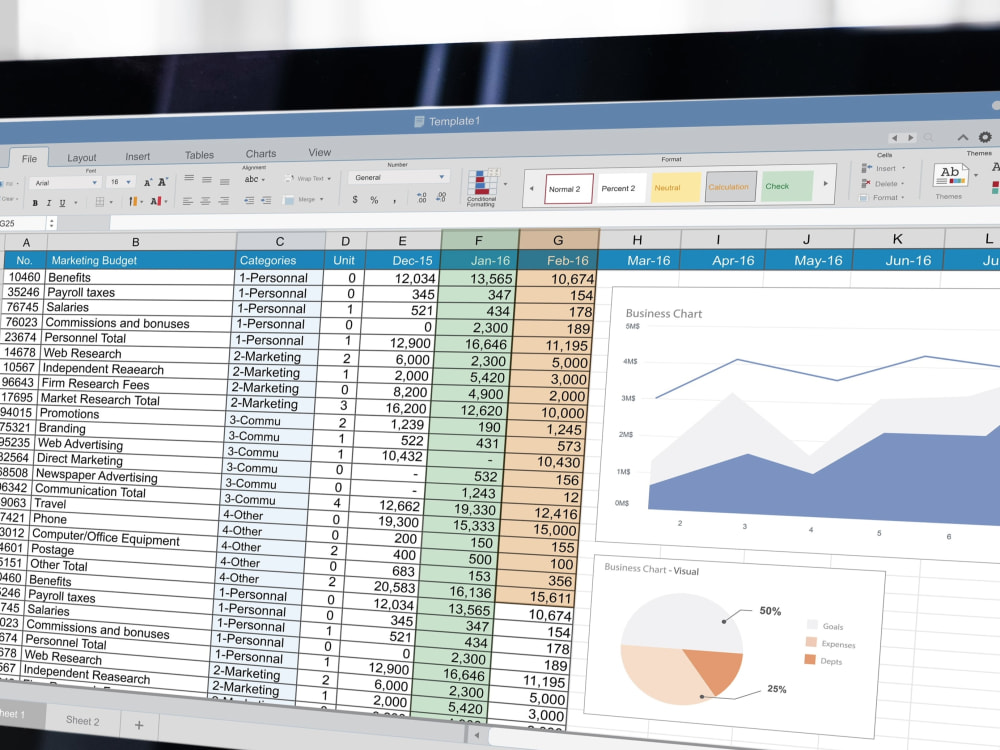This screenshot has width=1000, height=750.
Task: Click the Business Chart title
Action: tap(663, 313)
